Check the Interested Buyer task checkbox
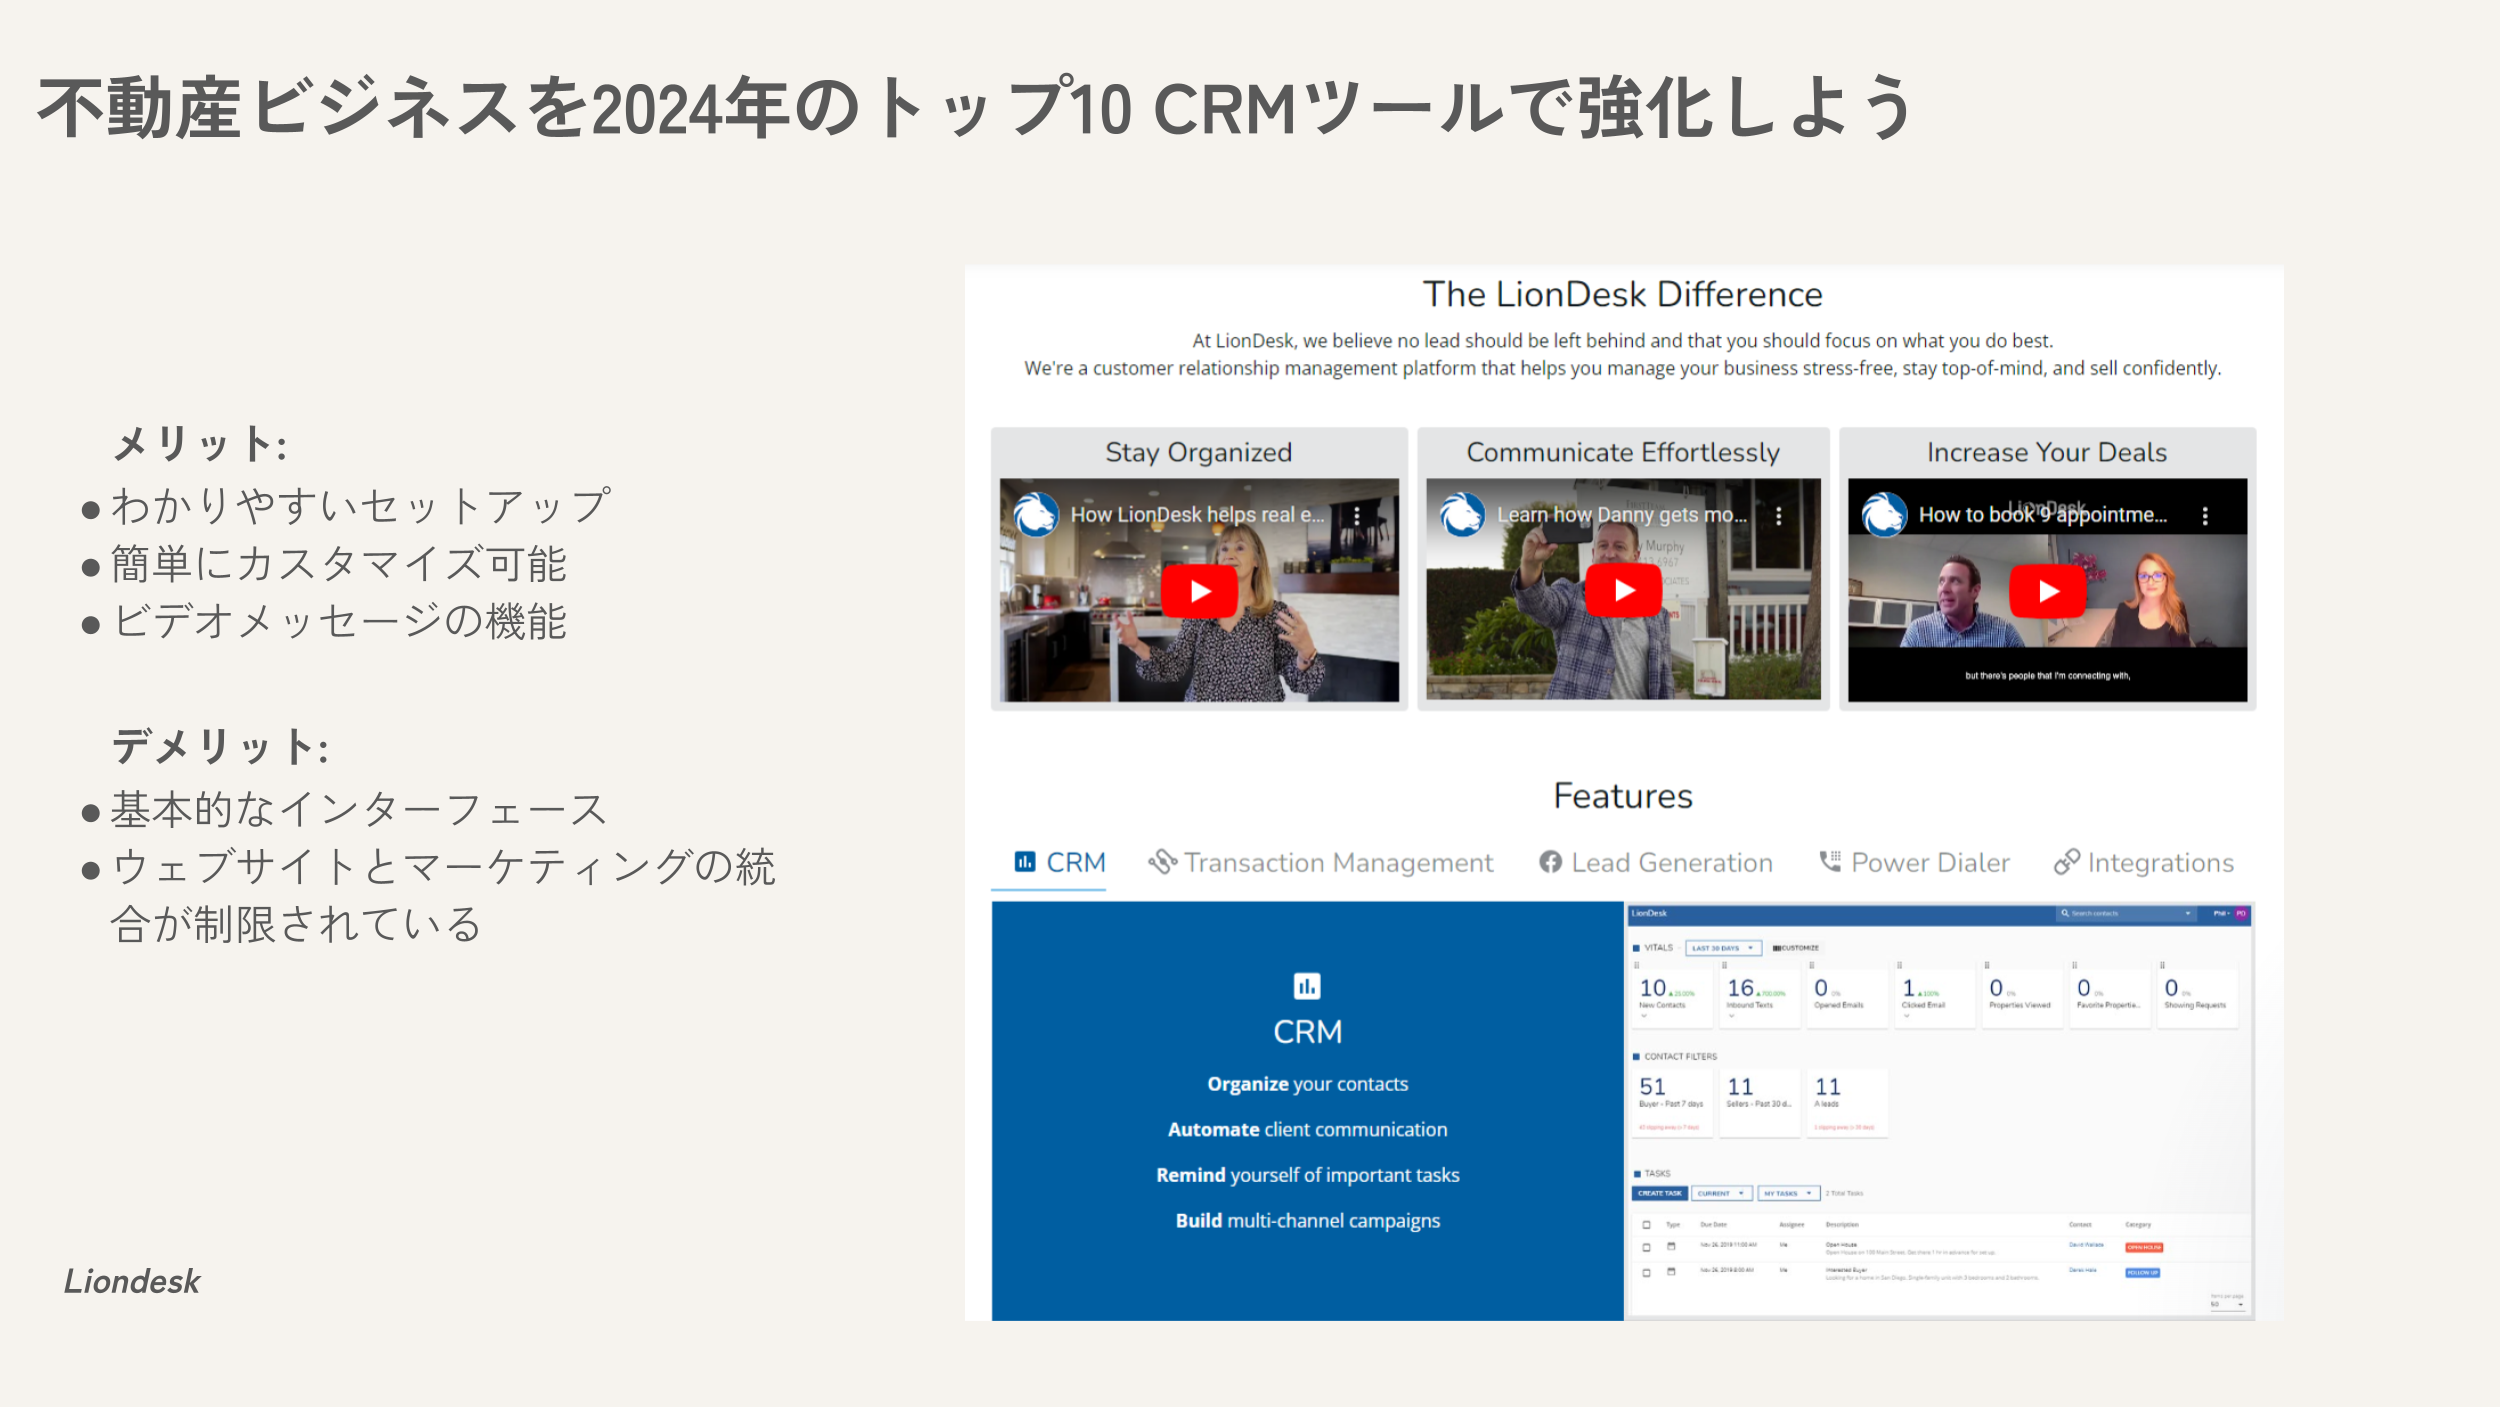This screenshot has height=1407, width=2500. 1646,1272
